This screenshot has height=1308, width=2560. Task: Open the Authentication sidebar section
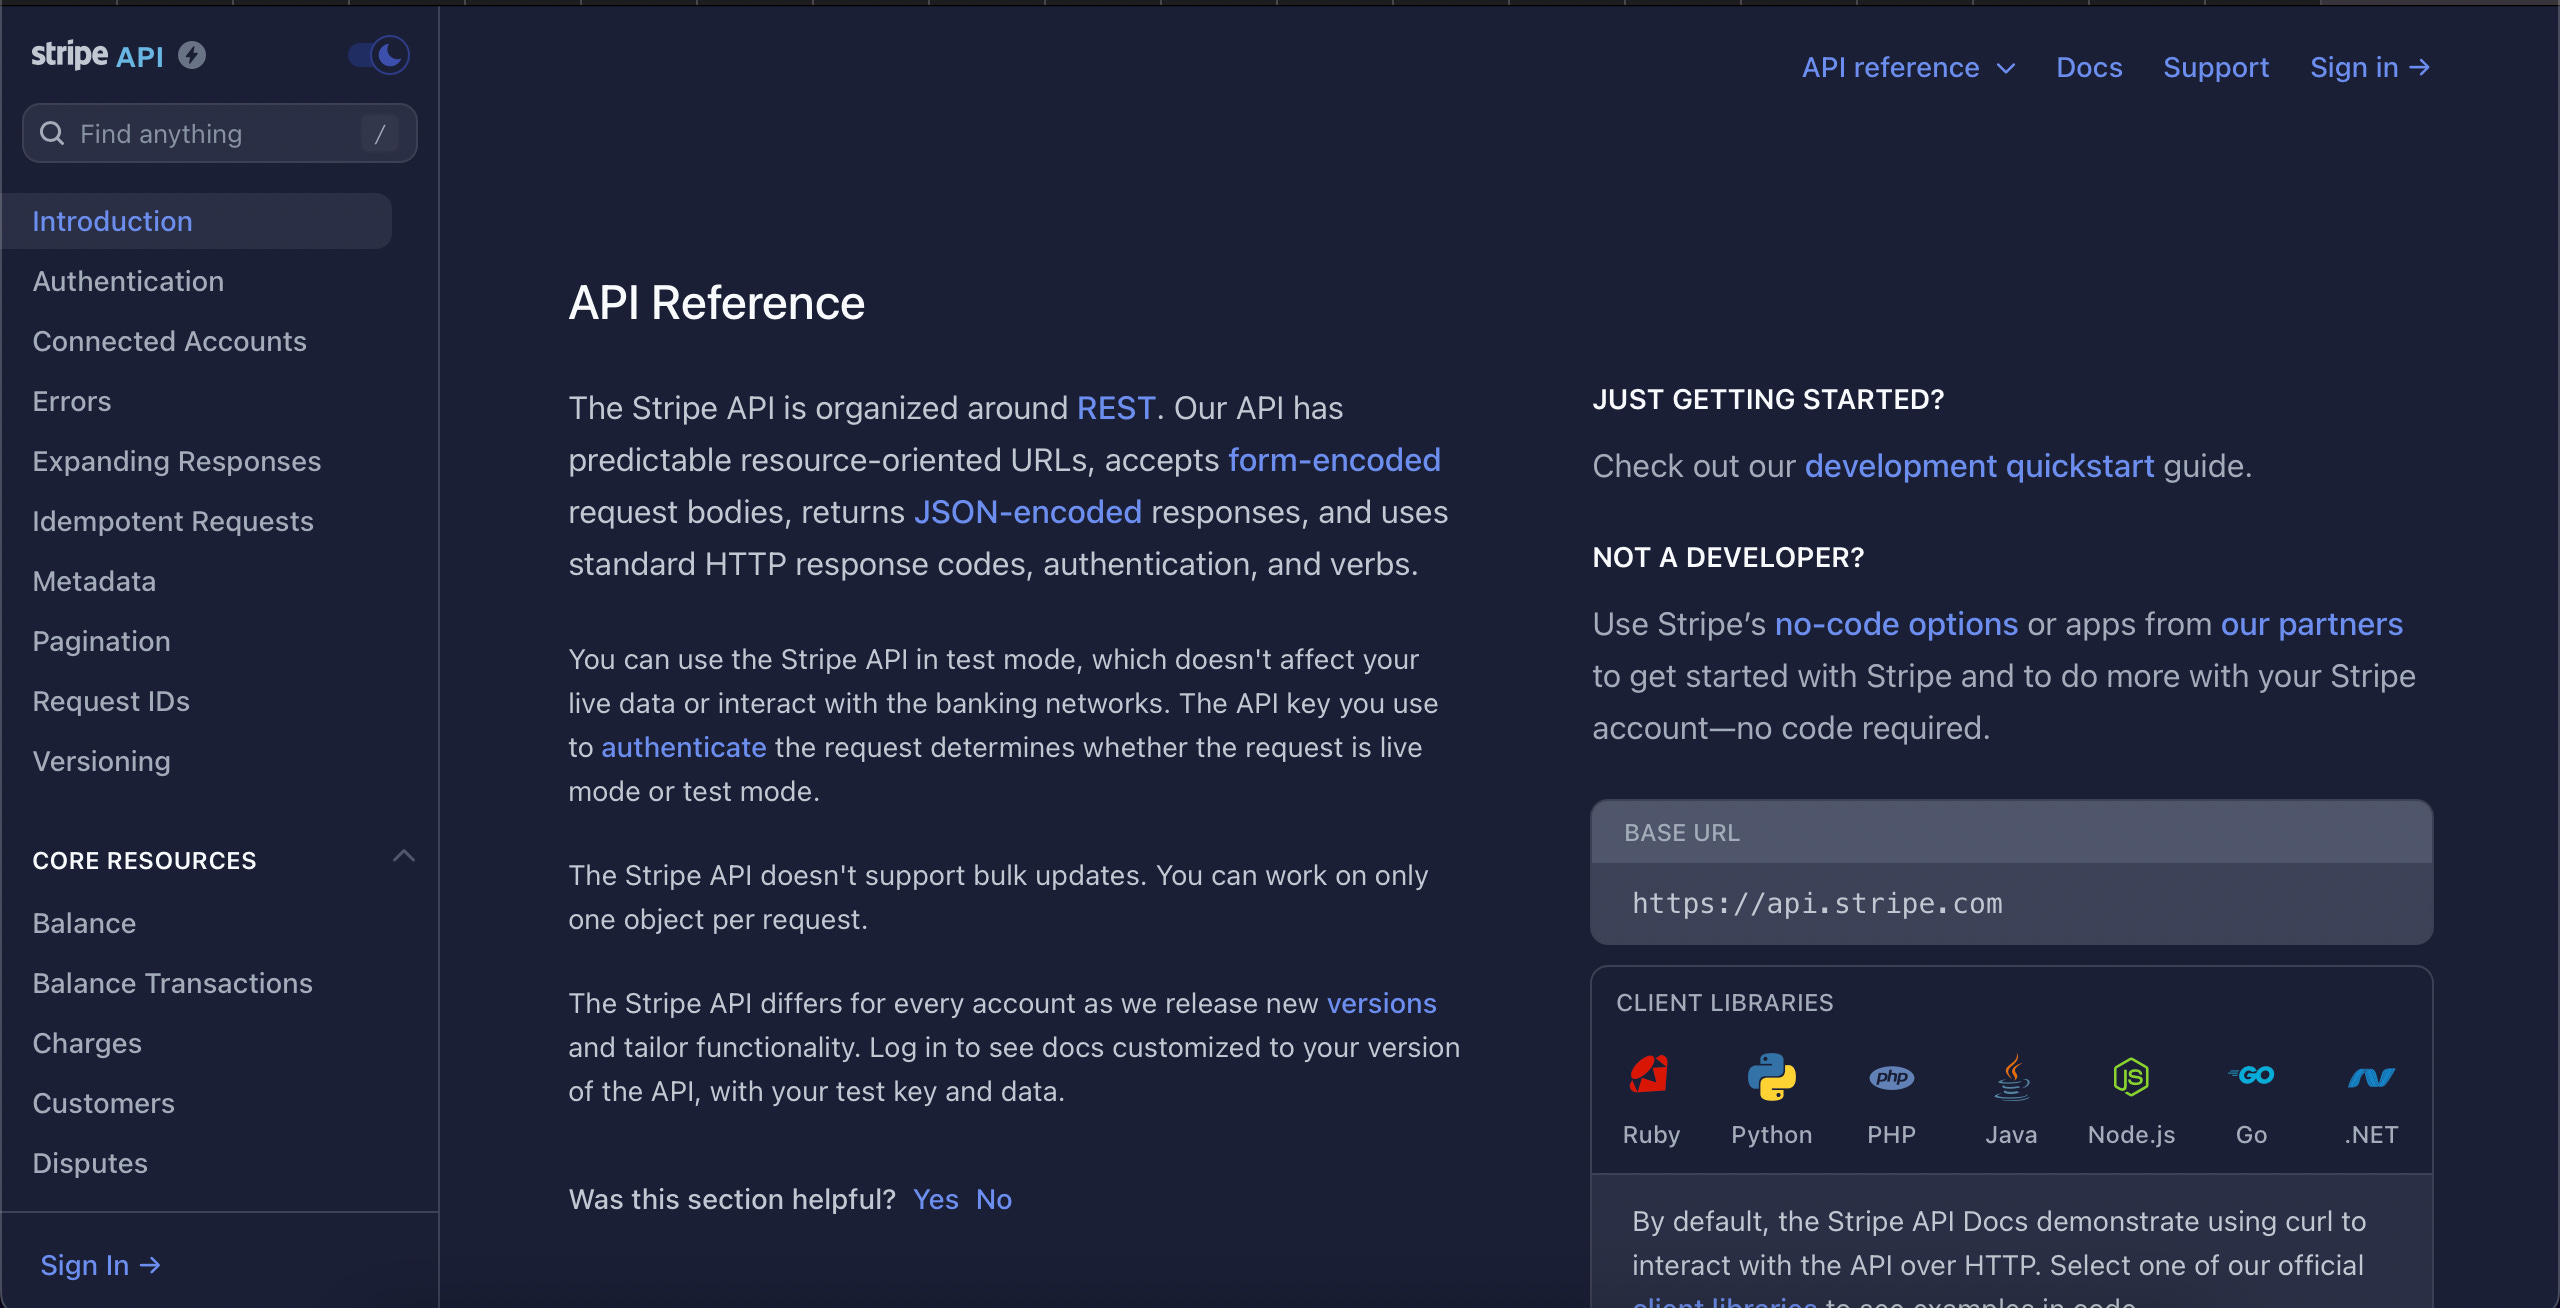[x=128, y=281]
